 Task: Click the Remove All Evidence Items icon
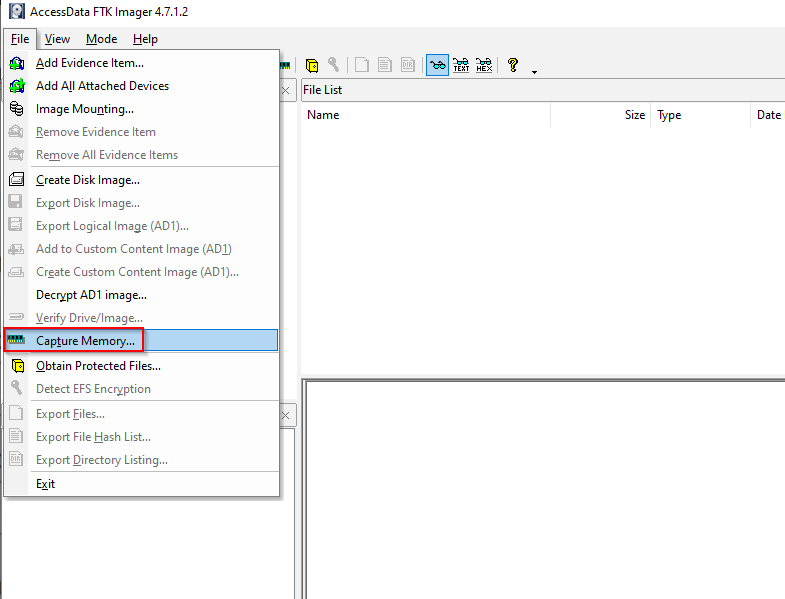[x=16, y=154]
